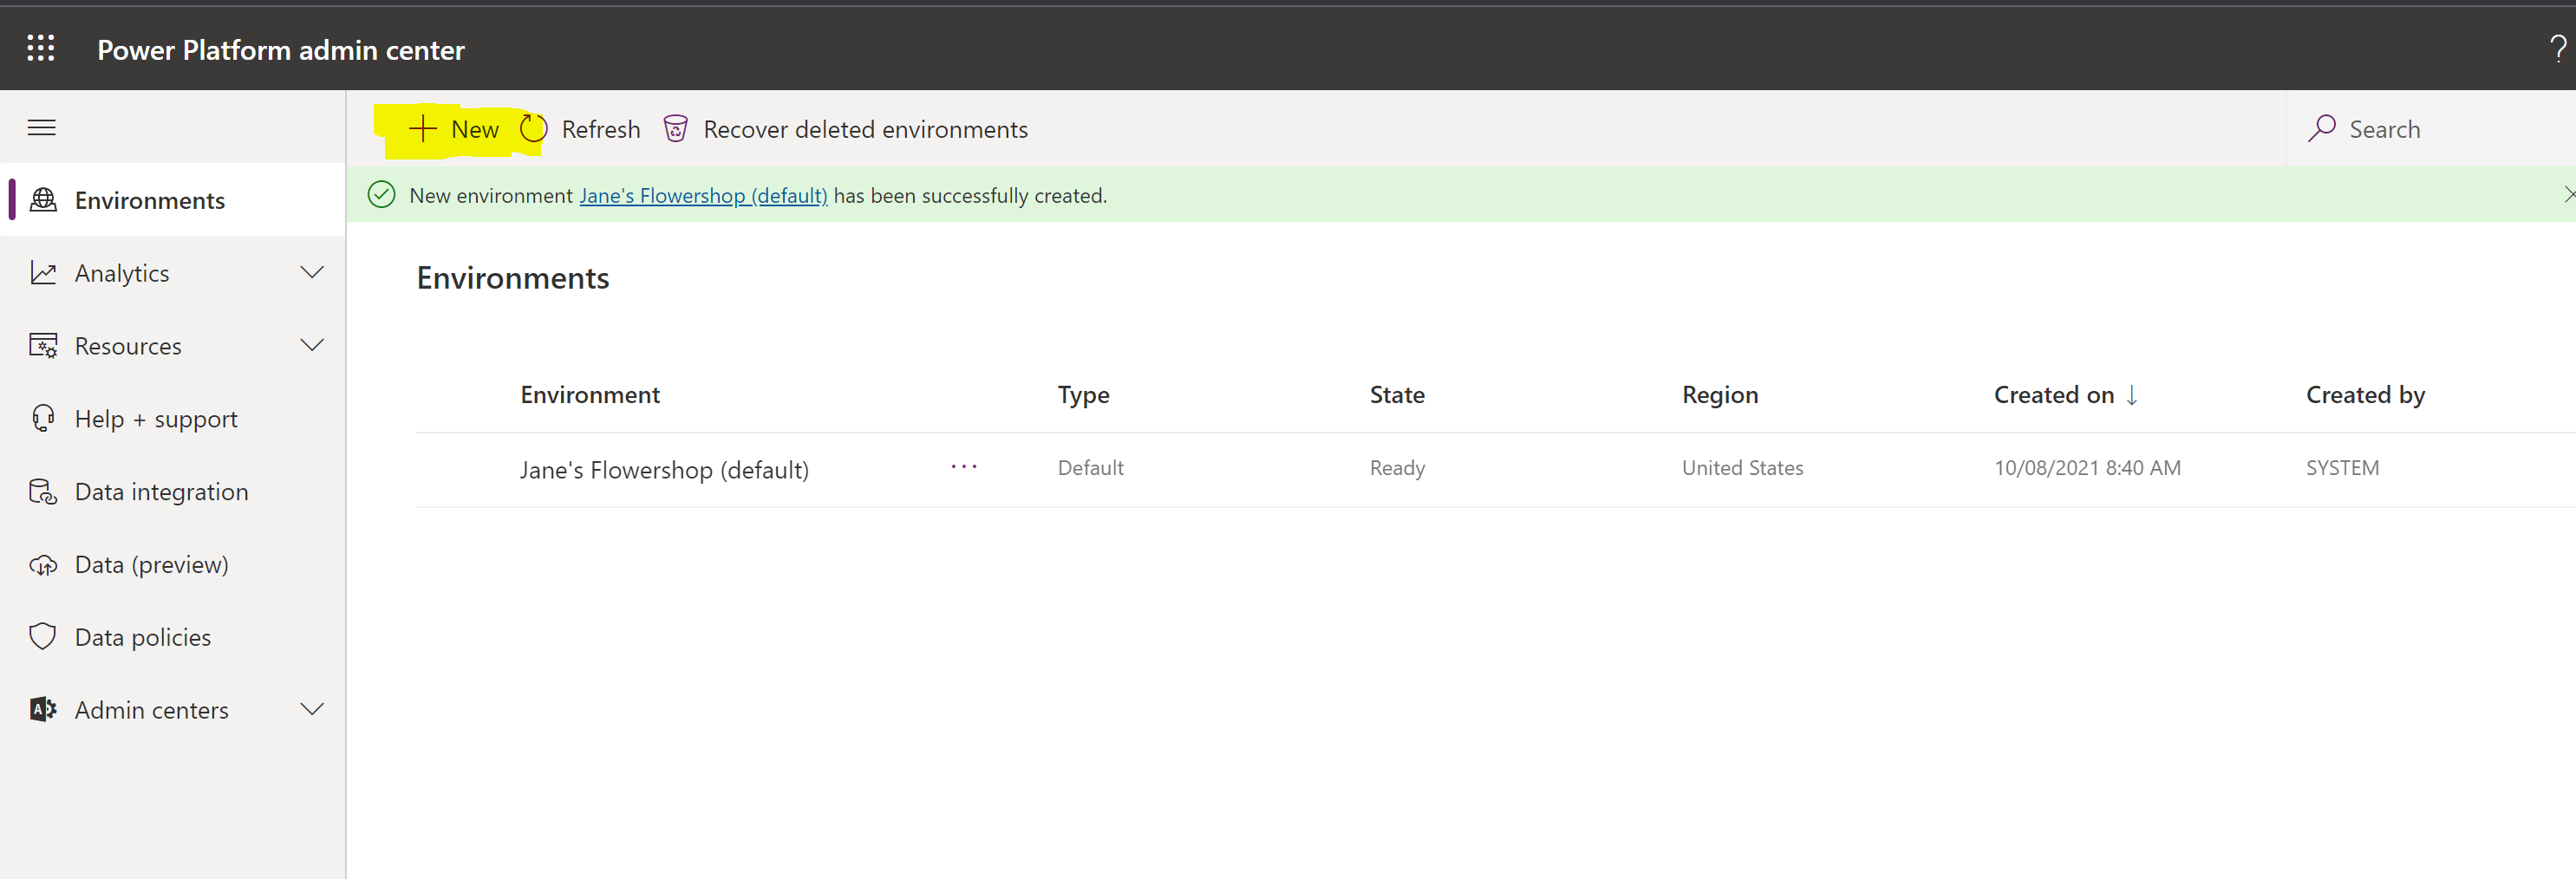Sort by Region column header
The image size is (2576, 879).
click(1720, 395)
